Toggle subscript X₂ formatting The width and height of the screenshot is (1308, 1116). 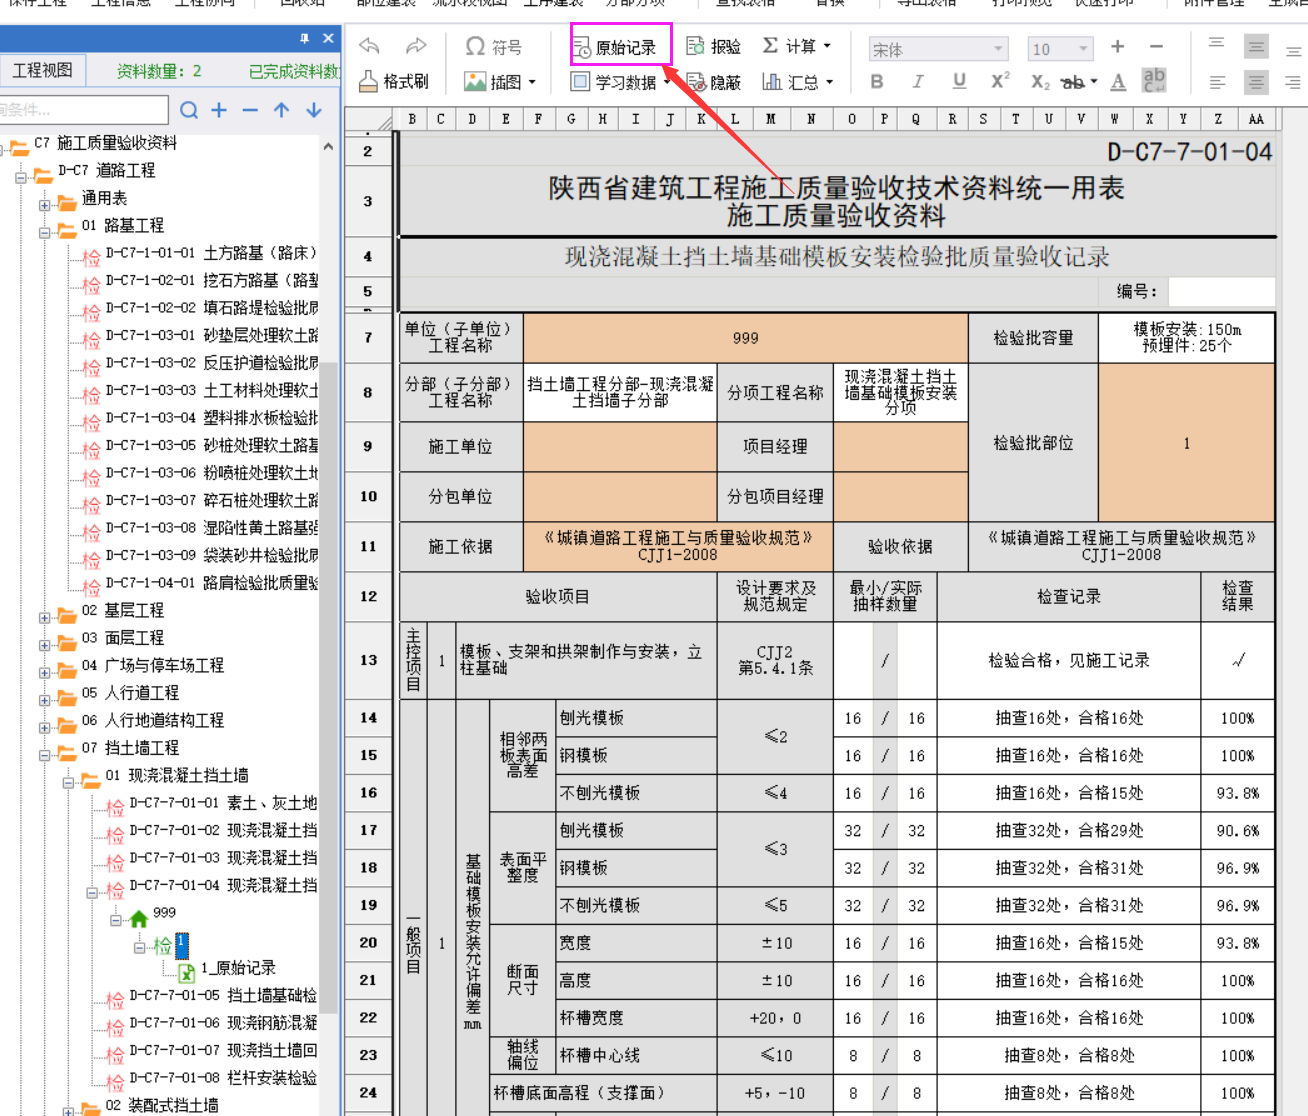pos(1040,82)
